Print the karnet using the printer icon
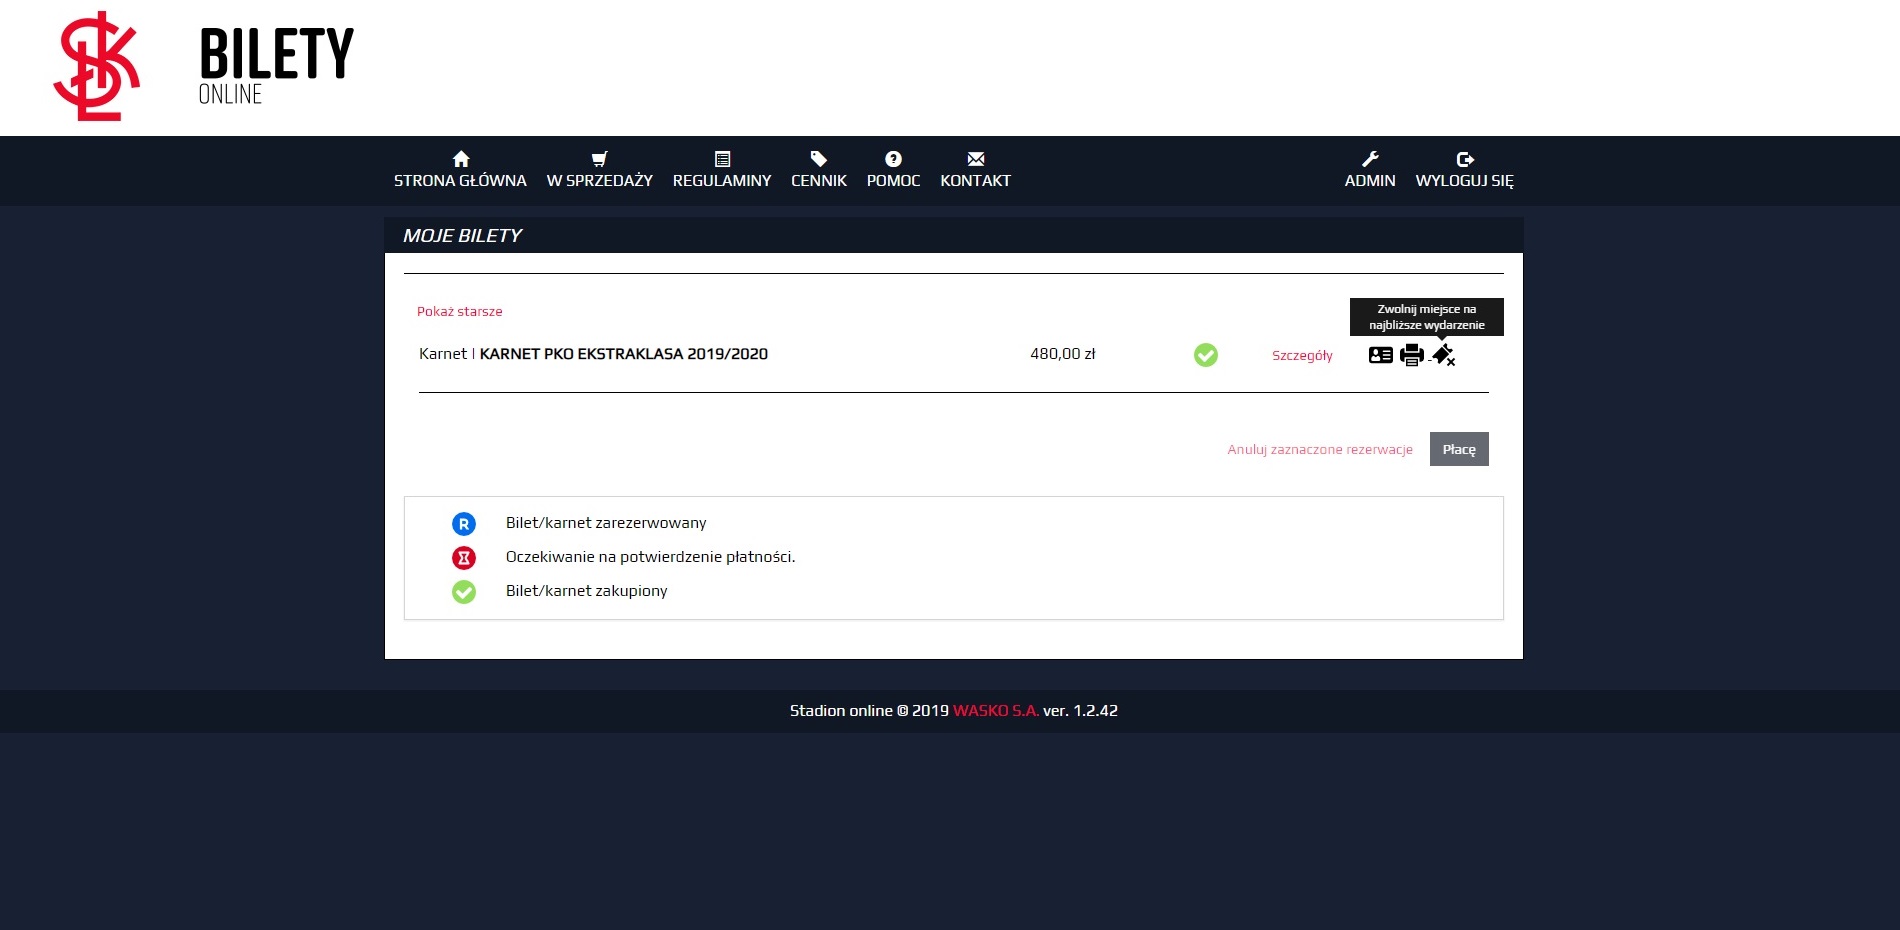1900x930 pixels. coord(1411,355)
